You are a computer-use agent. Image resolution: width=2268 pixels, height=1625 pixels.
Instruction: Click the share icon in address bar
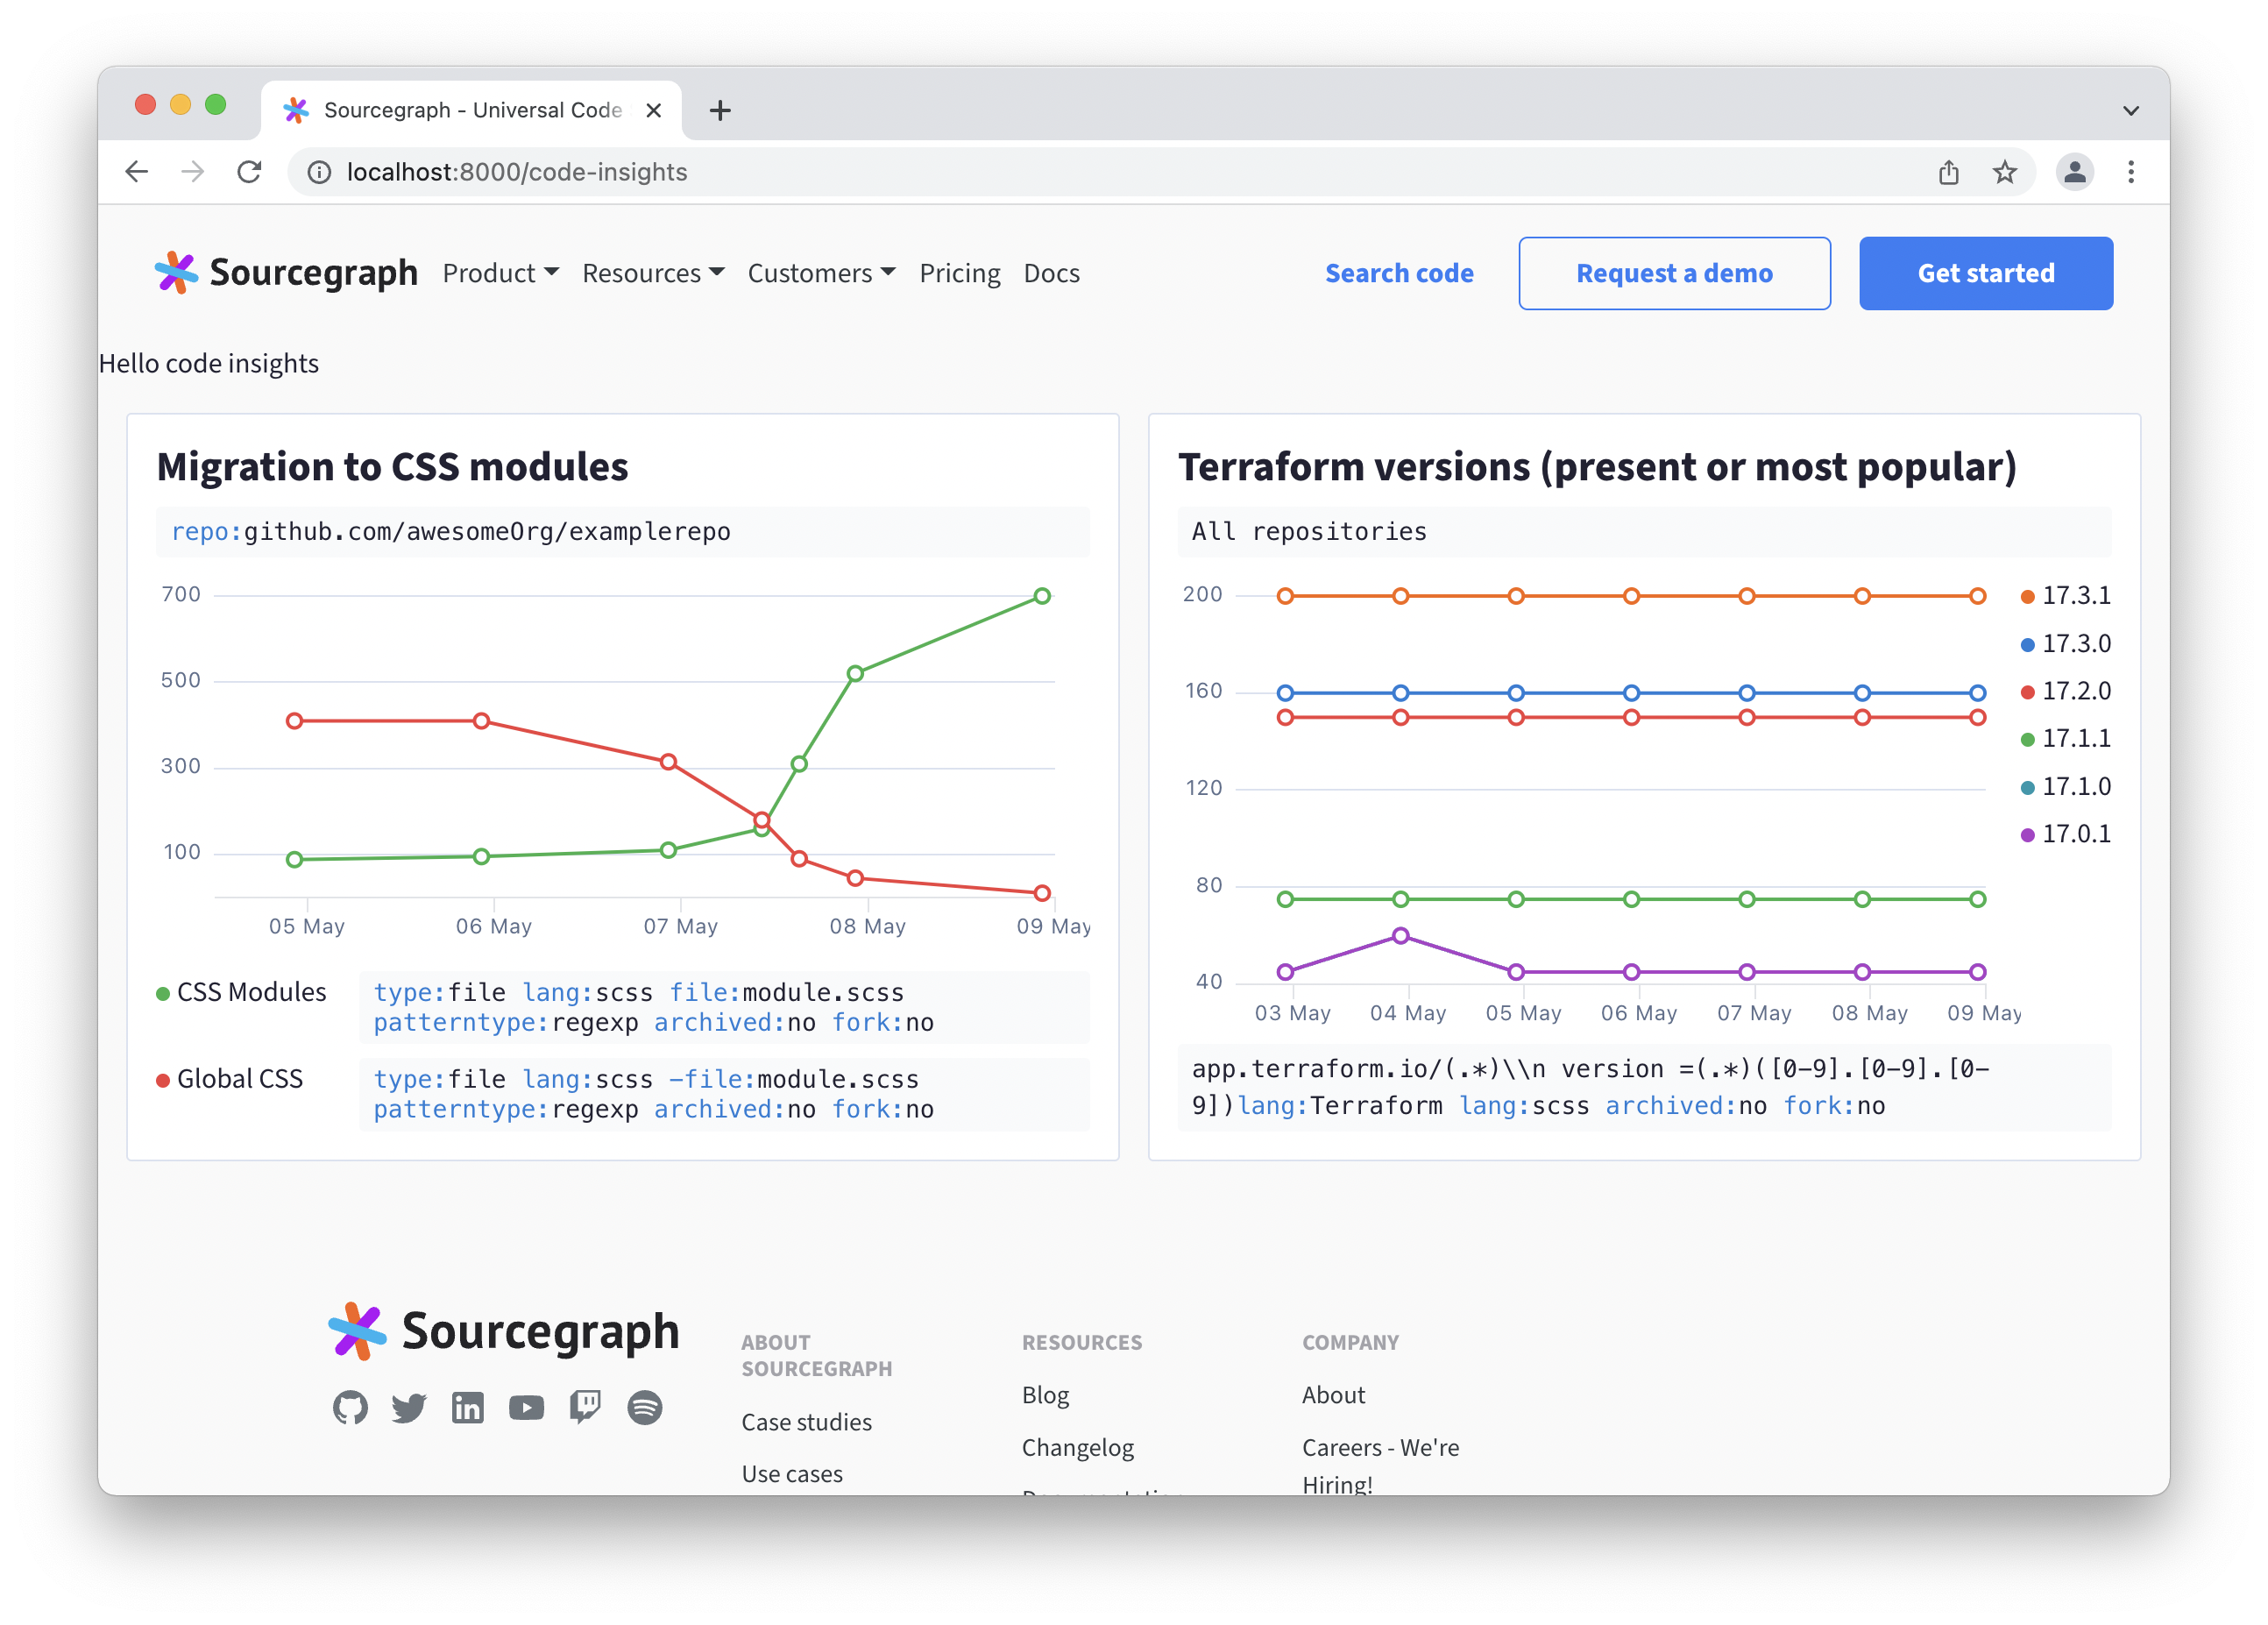pyautogui.click(x=1949, y=172)
